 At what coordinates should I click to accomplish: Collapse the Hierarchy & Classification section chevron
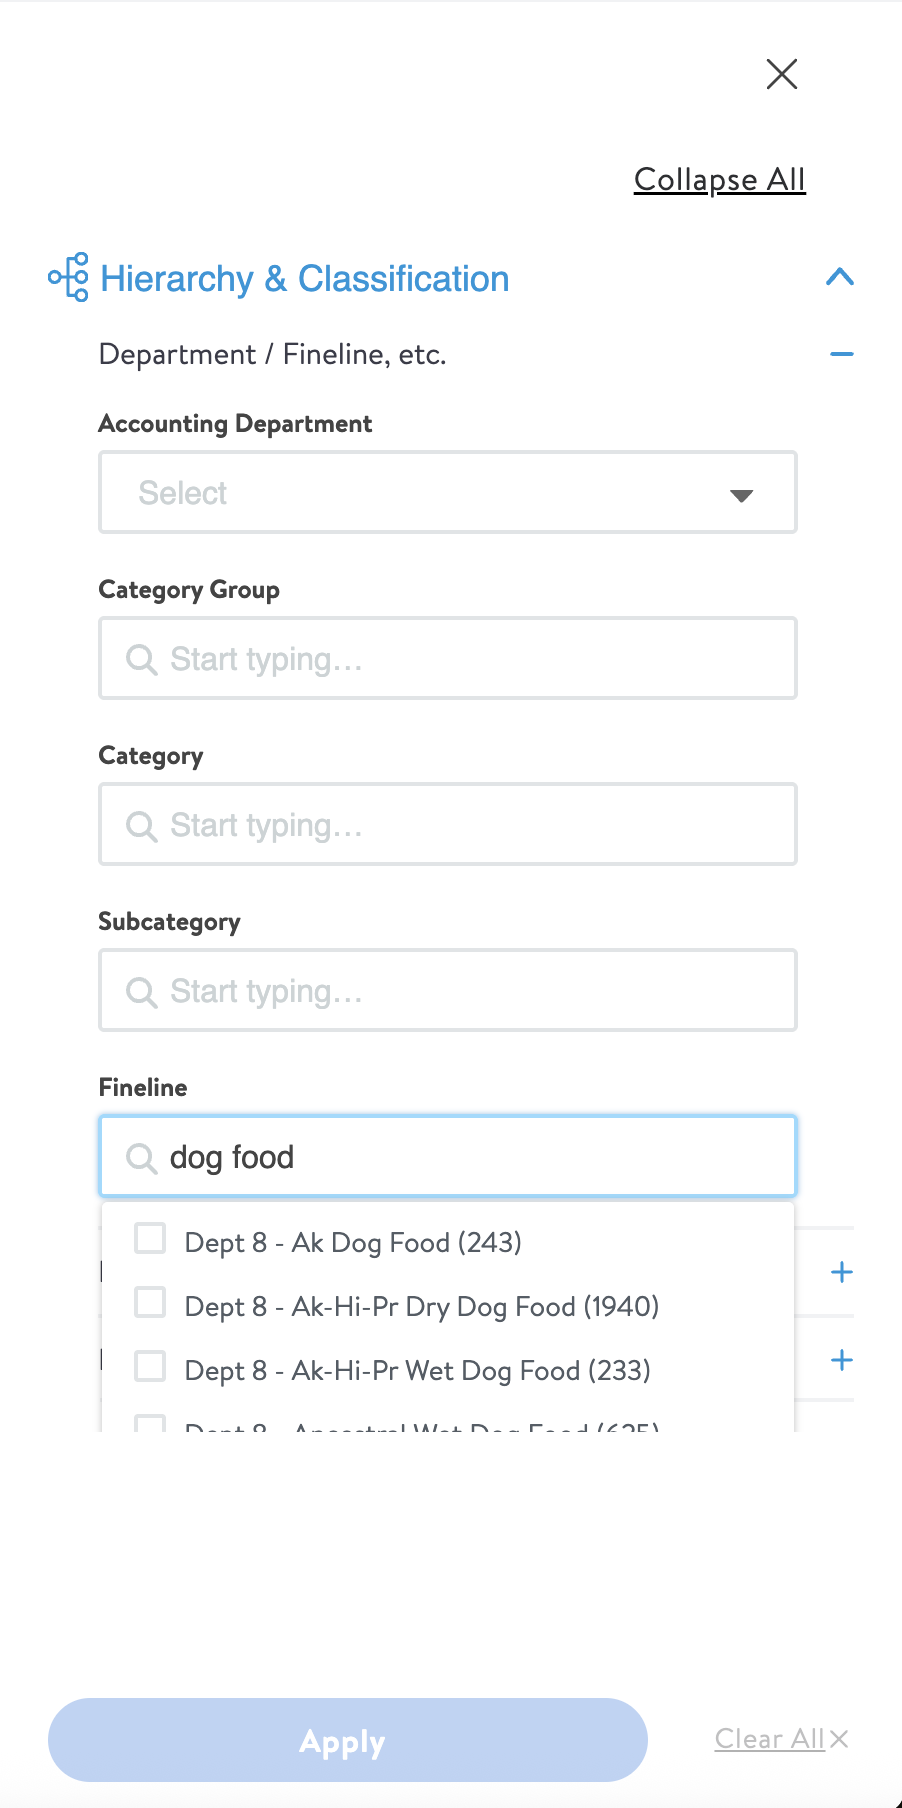coord(840,277)
